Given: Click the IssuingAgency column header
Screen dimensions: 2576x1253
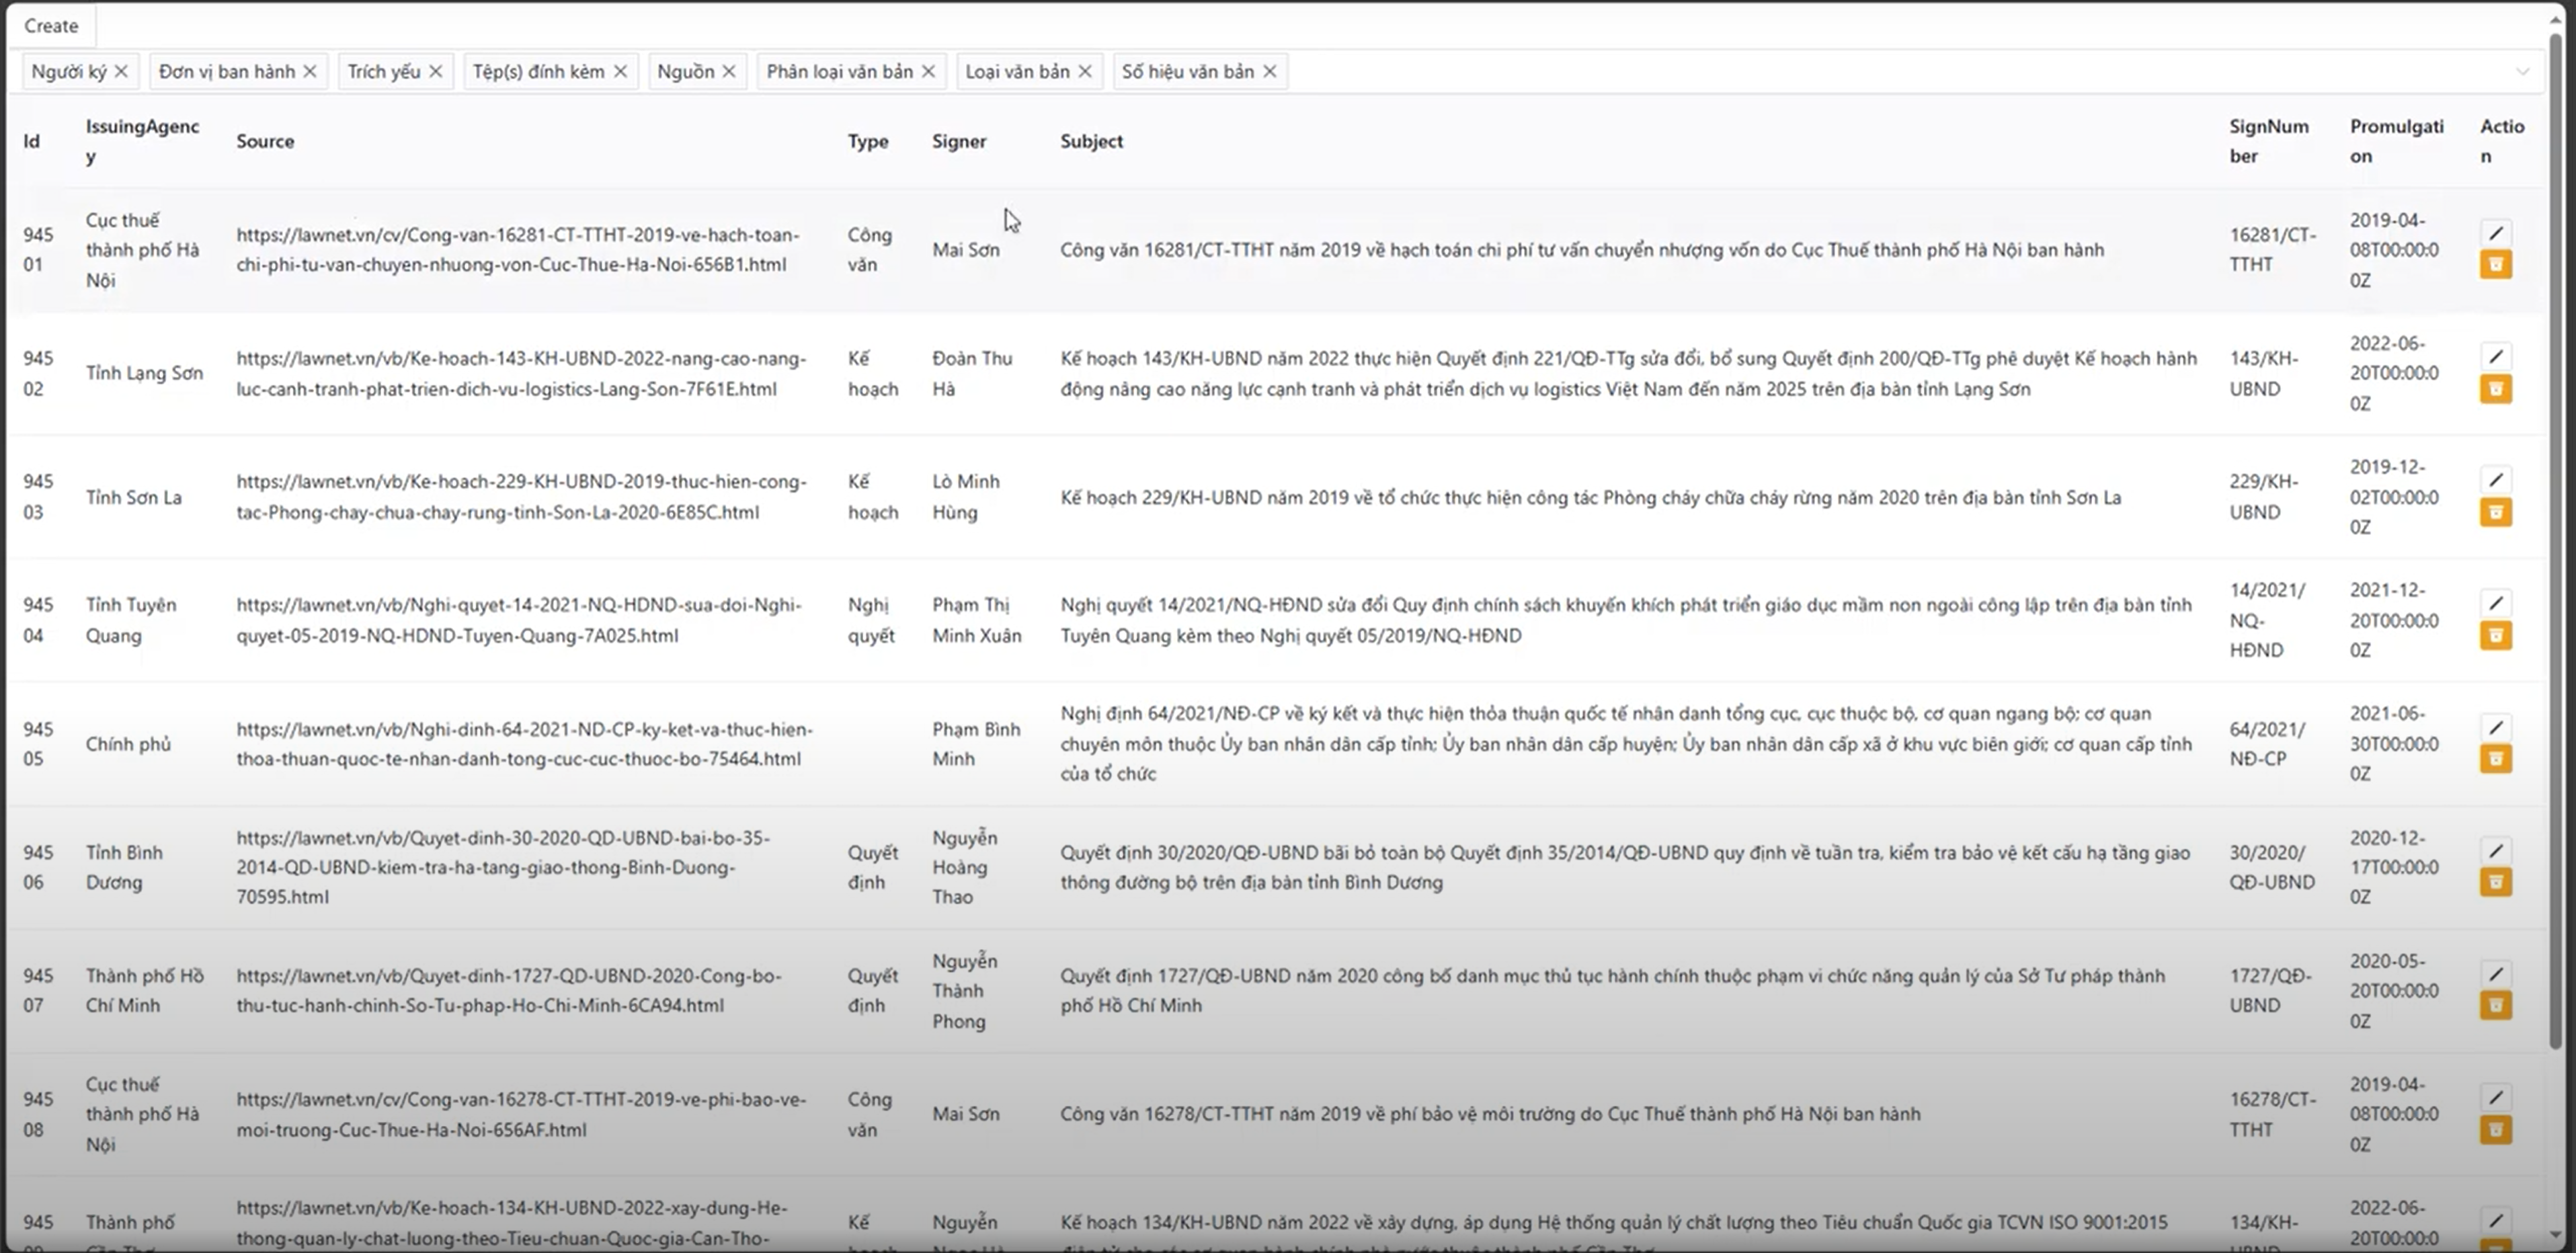Looking at the screenshot, I should (142, 141).
